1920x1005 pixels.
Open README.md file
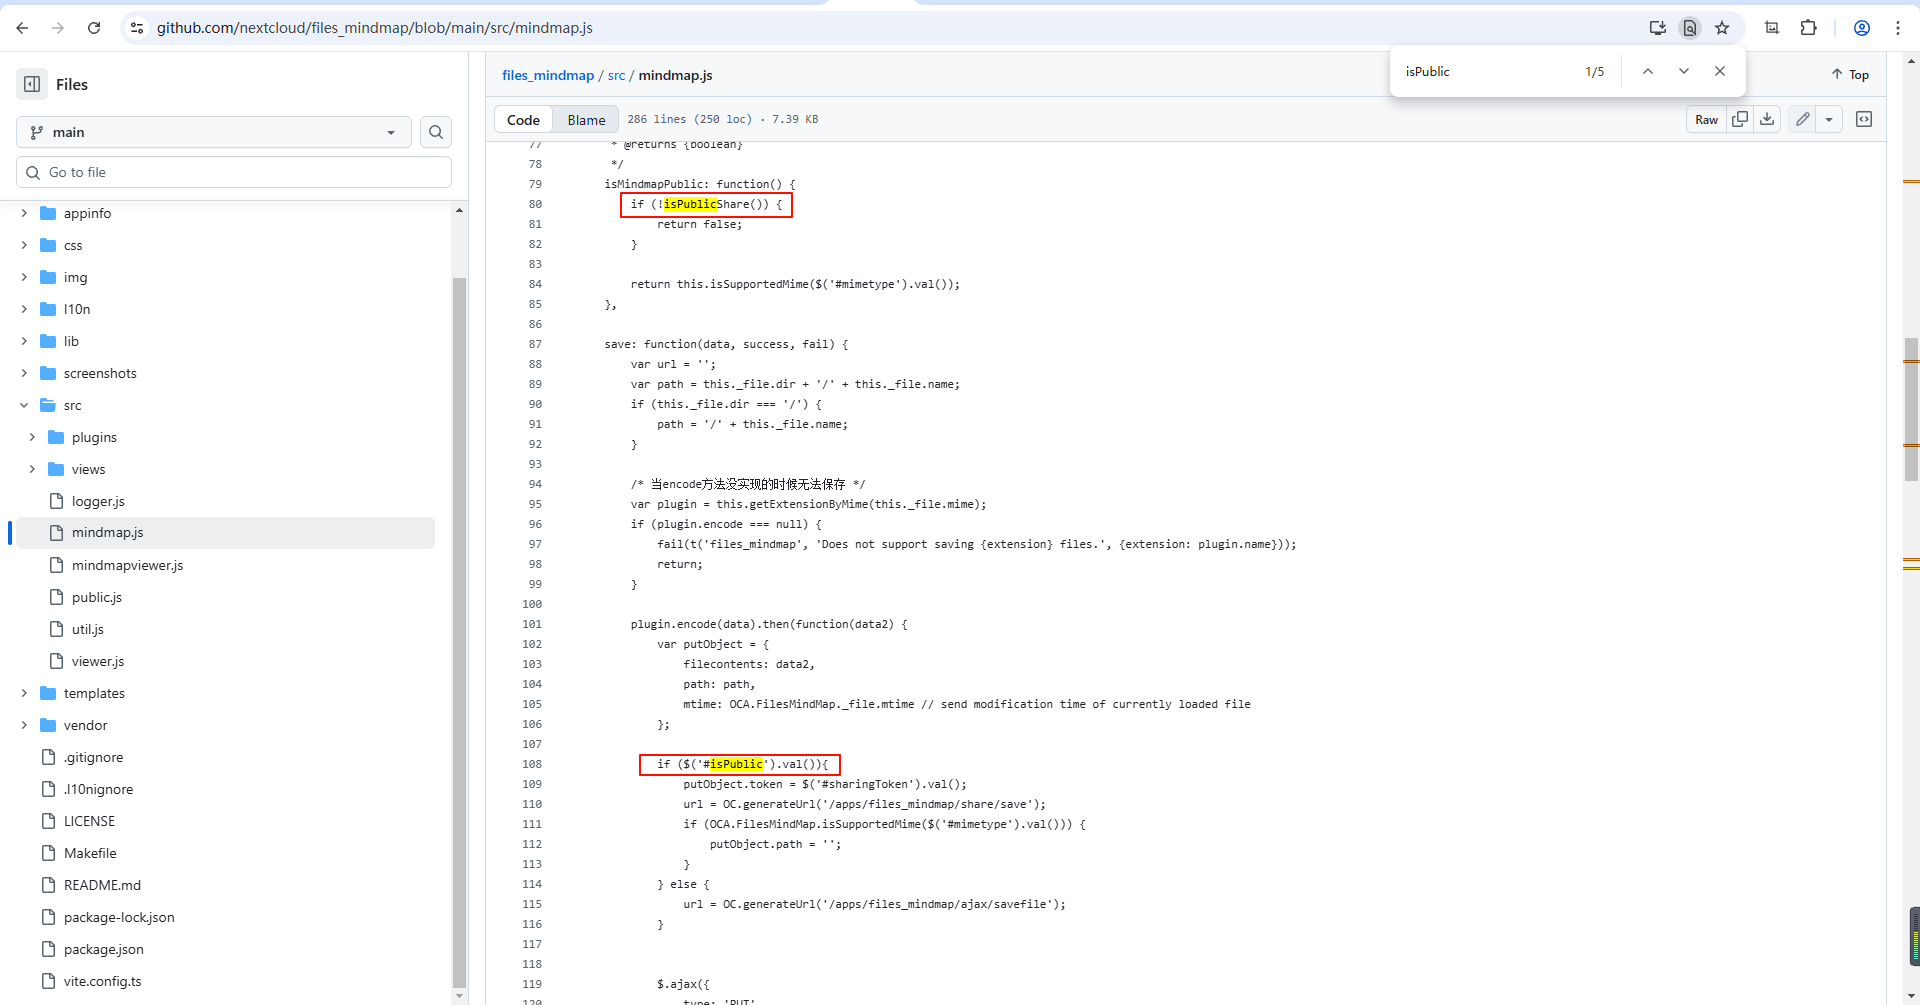coord(102,885)
